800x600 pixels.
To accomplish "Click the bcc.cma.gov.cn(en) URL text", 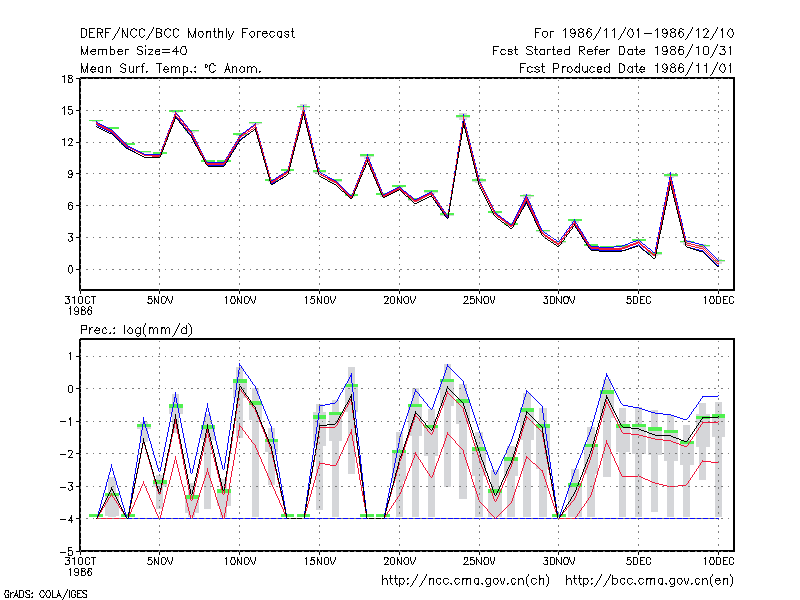I will pos(649,580).
